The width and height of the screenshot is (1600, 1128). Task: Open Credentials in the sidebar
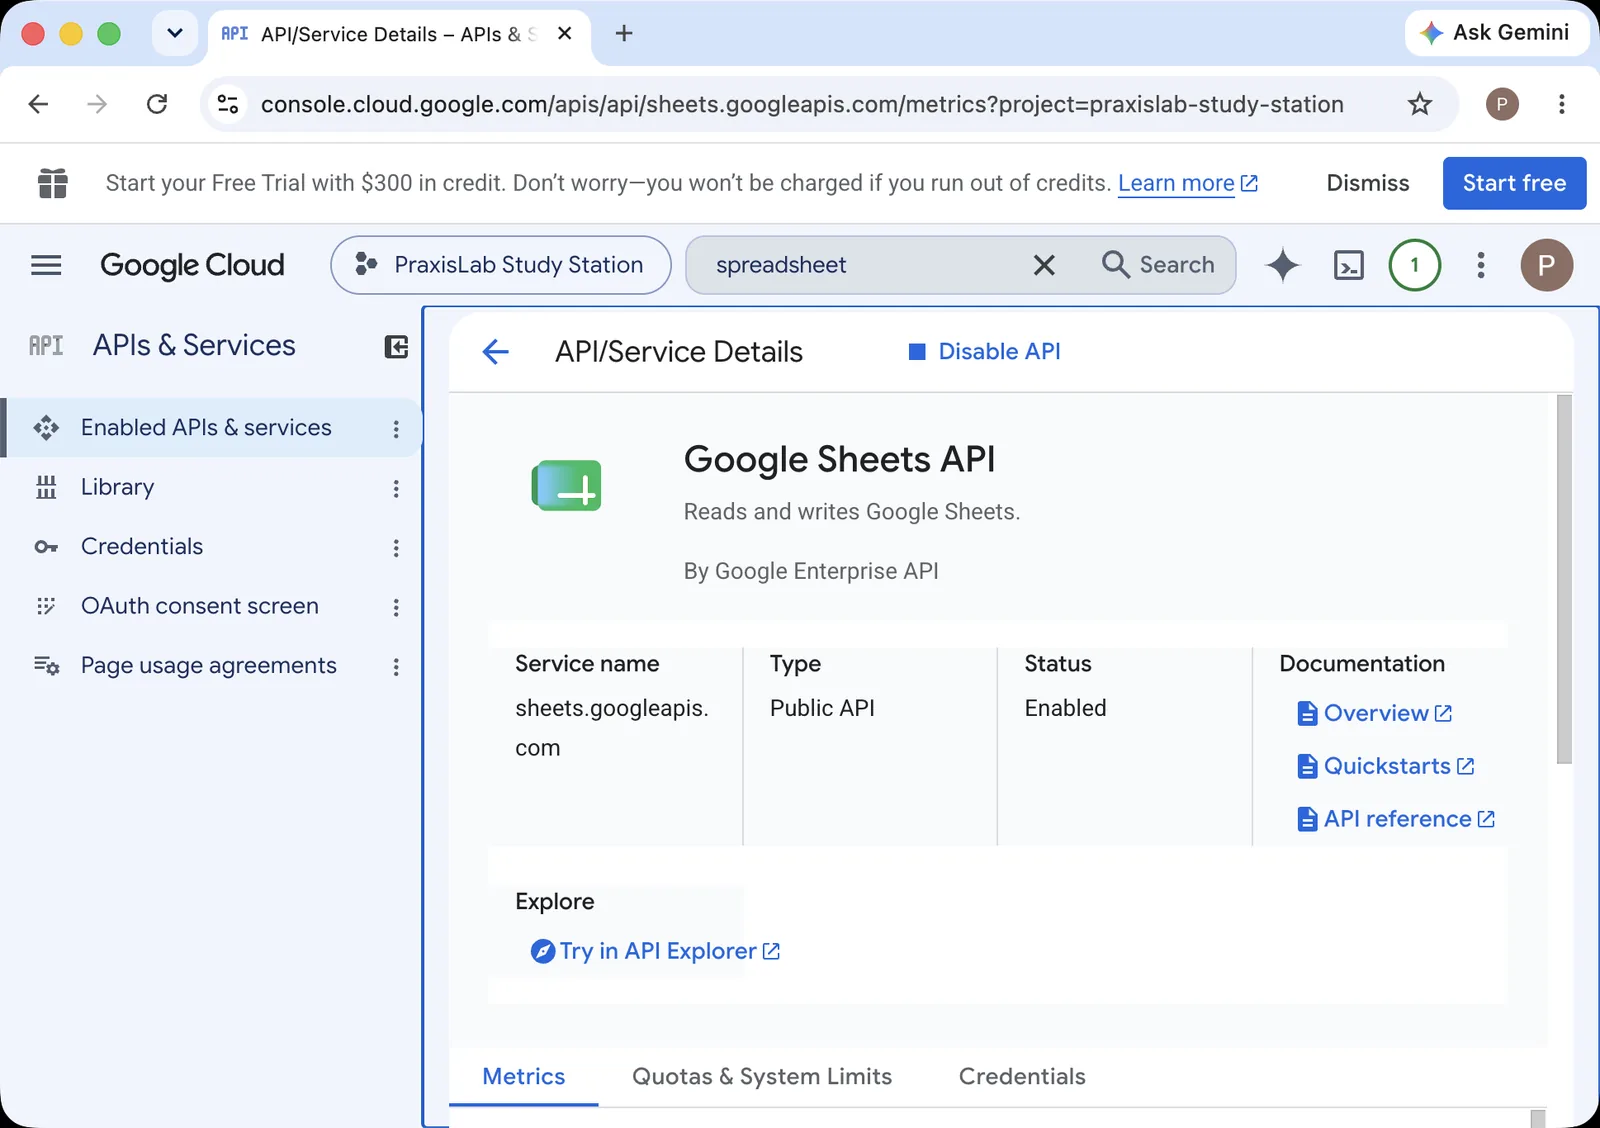coord(142,547)
